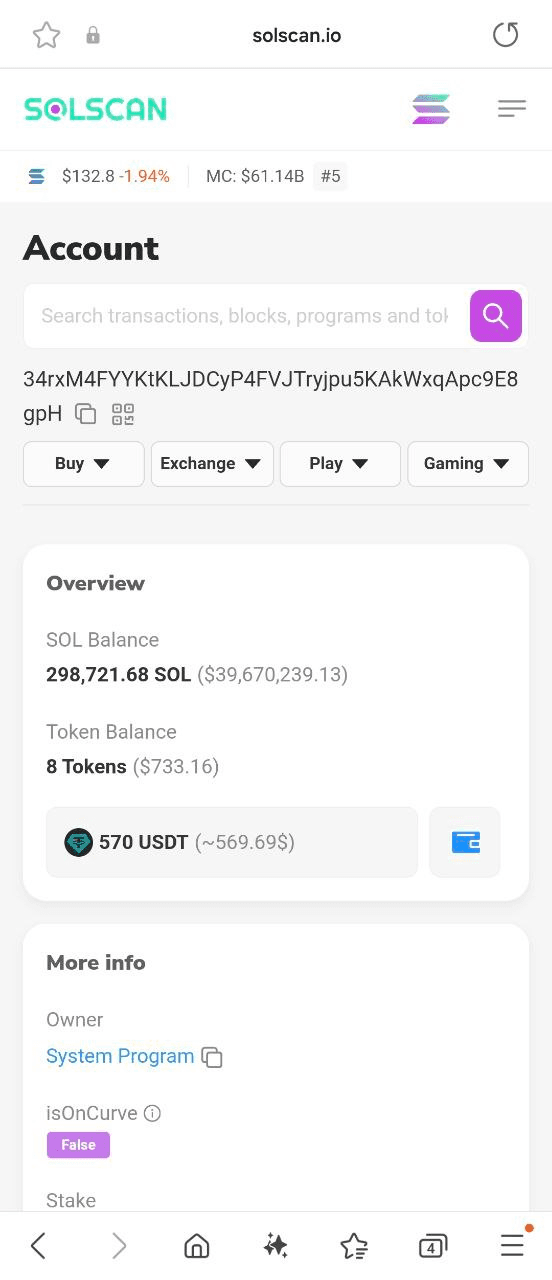Open the System Program link
The width and height of the screenshot is (552, 1280).
pyautogui.click(x=120, y=1056)
